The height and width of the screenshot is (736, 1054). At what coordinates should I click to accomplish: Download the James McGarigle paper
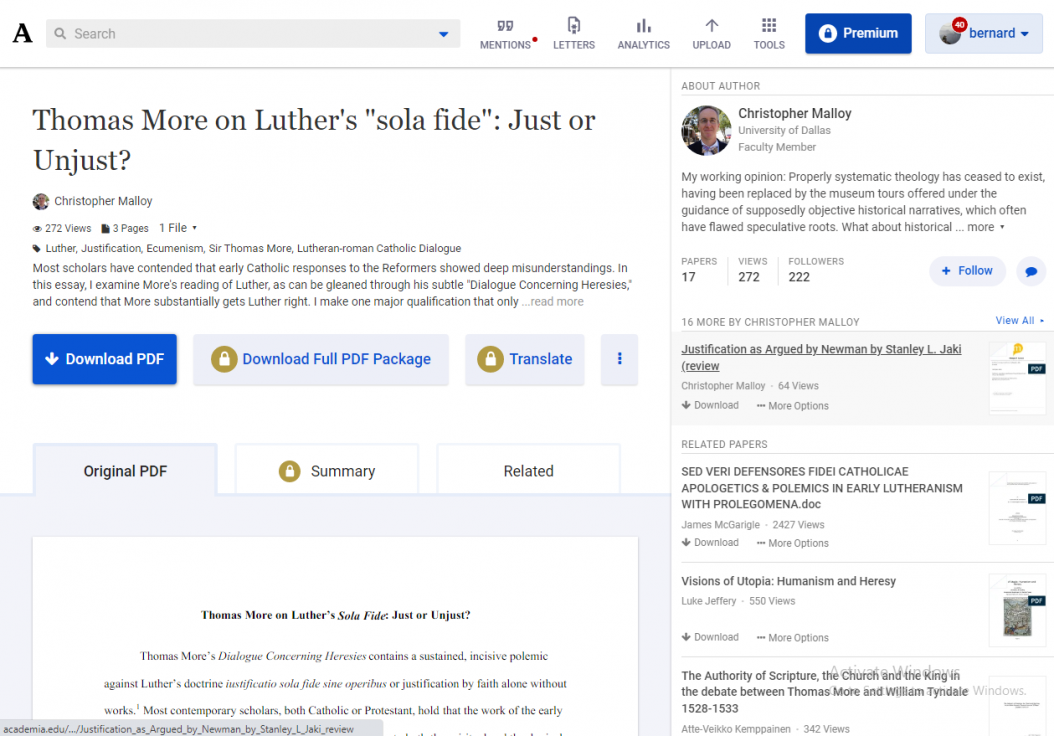[x=710, y=542]
